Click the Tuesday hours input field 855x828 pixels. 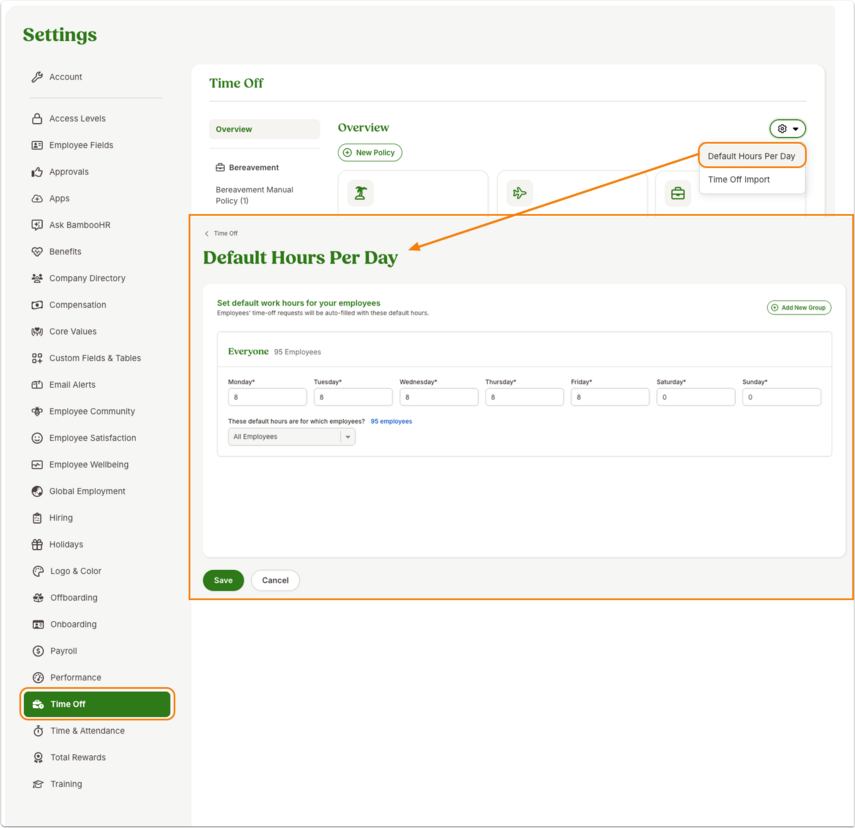click(x=353, y=397)
